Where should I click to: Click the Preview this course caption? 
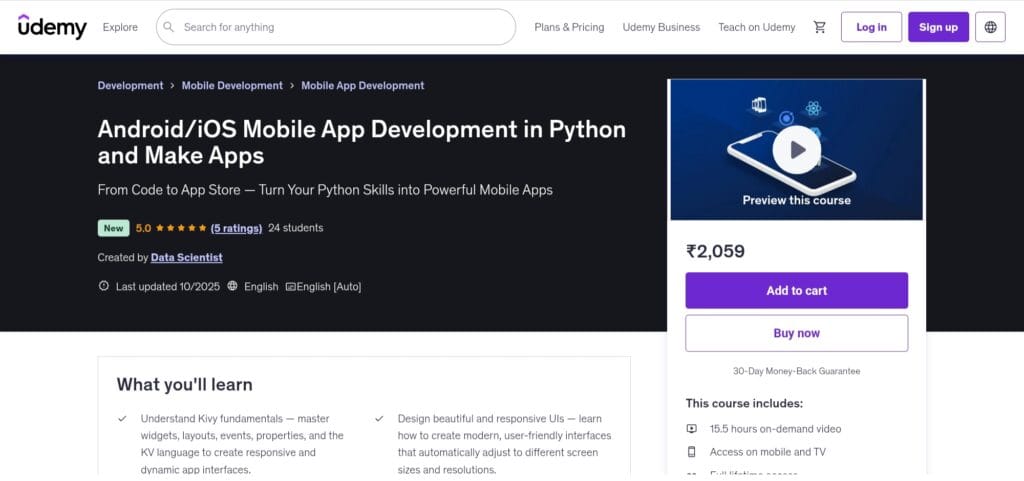pyautogui.click(x=796, y=200)
